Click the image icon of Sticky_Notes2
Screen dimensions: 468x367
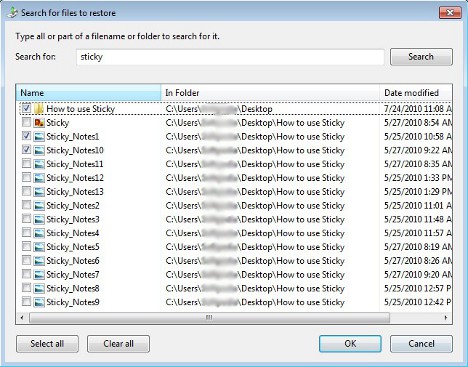[39, 206]
